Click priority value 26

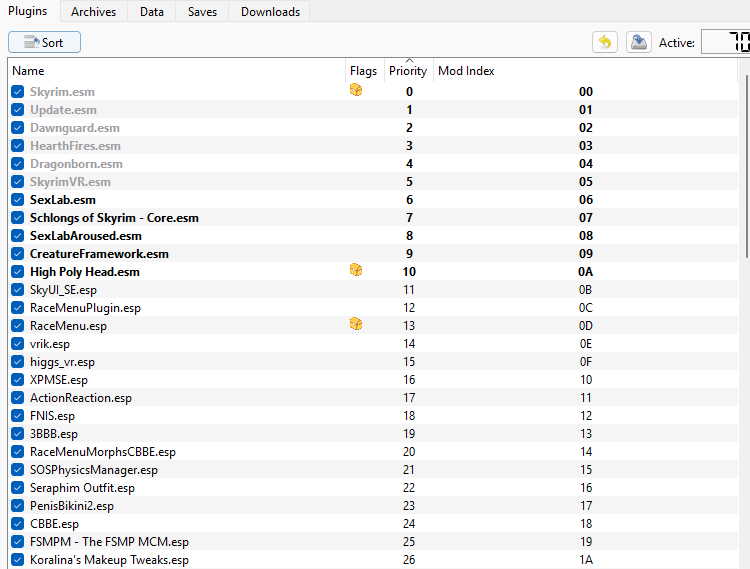click(409, 559)
